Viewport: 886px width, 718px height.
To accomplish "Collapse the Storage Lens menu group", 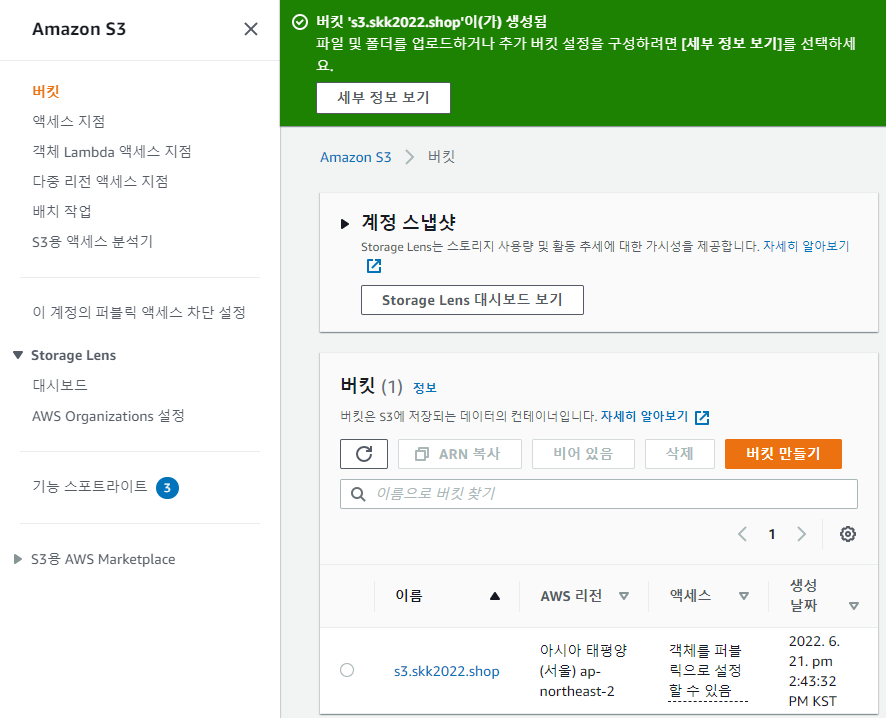I will (18, 355).
